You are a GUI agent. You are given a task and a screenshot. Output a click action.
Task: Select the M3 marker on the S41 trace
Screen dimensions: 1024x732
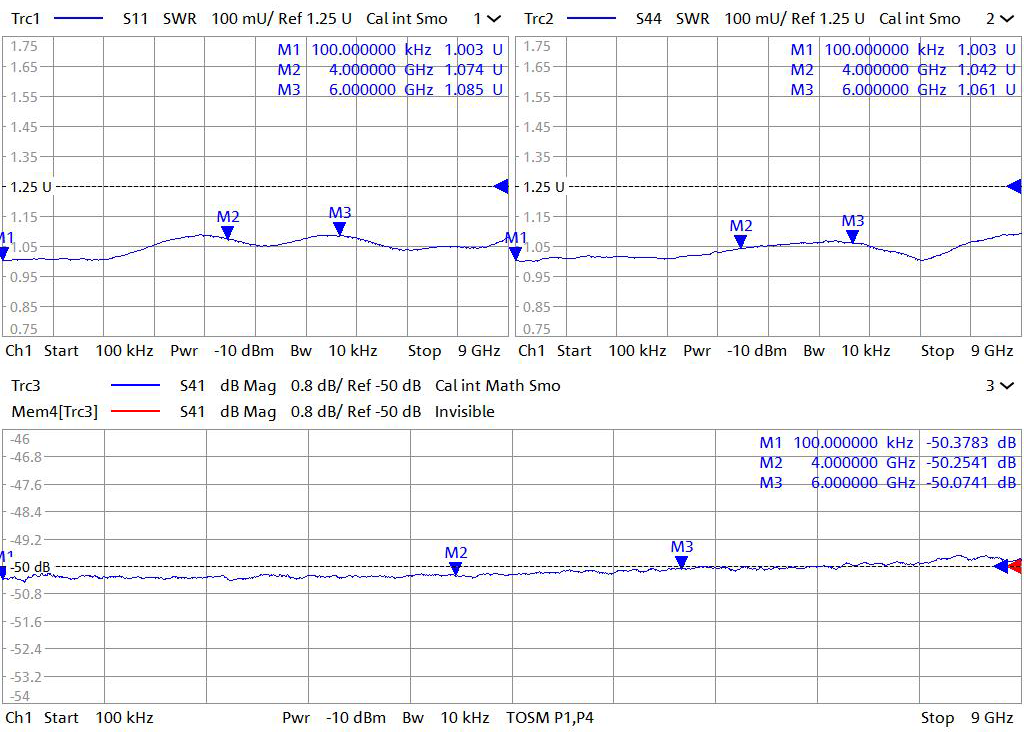coord(682,562)
